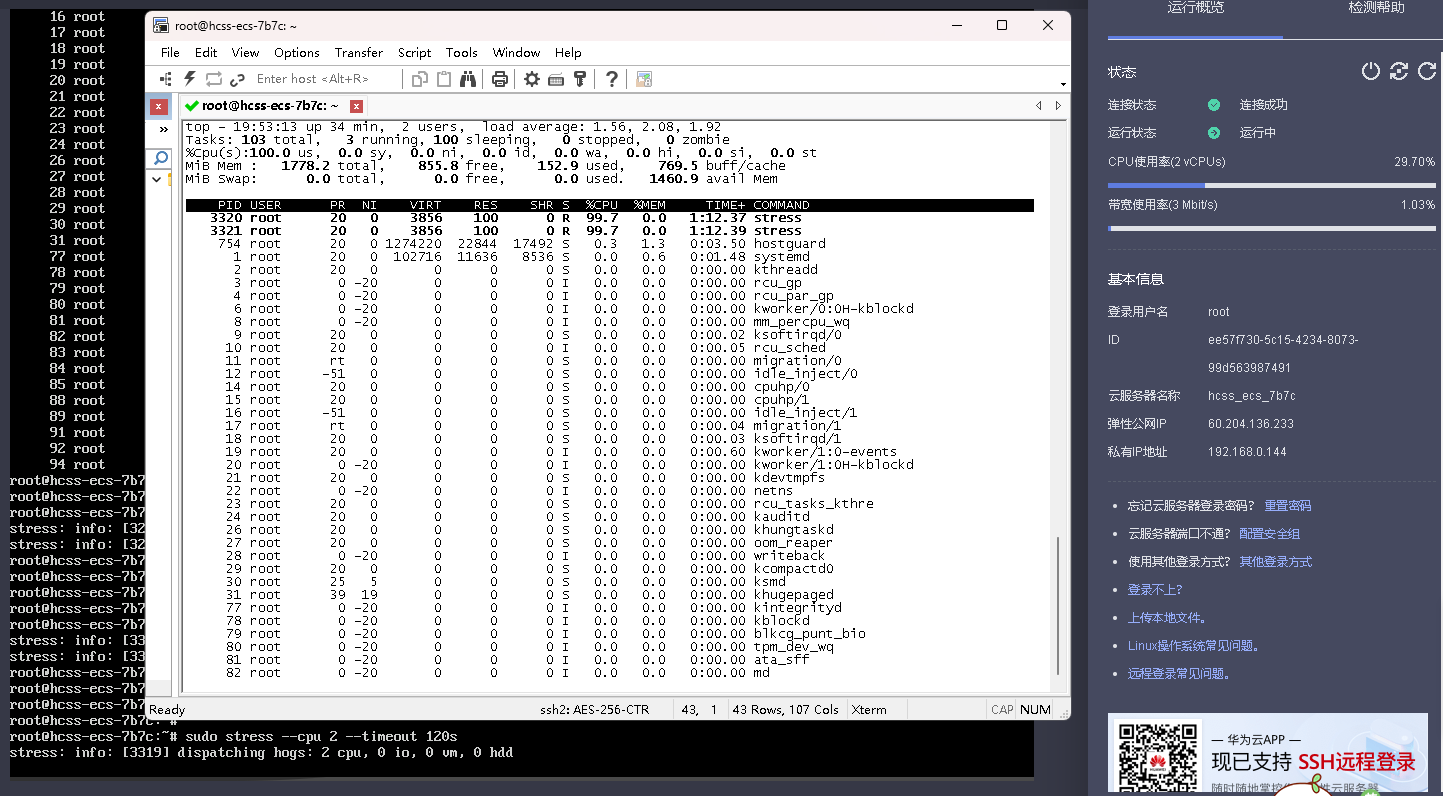Click the CAP indicator in status bar
This screenshot has height=796, width=1443.
click(1002, 710)
